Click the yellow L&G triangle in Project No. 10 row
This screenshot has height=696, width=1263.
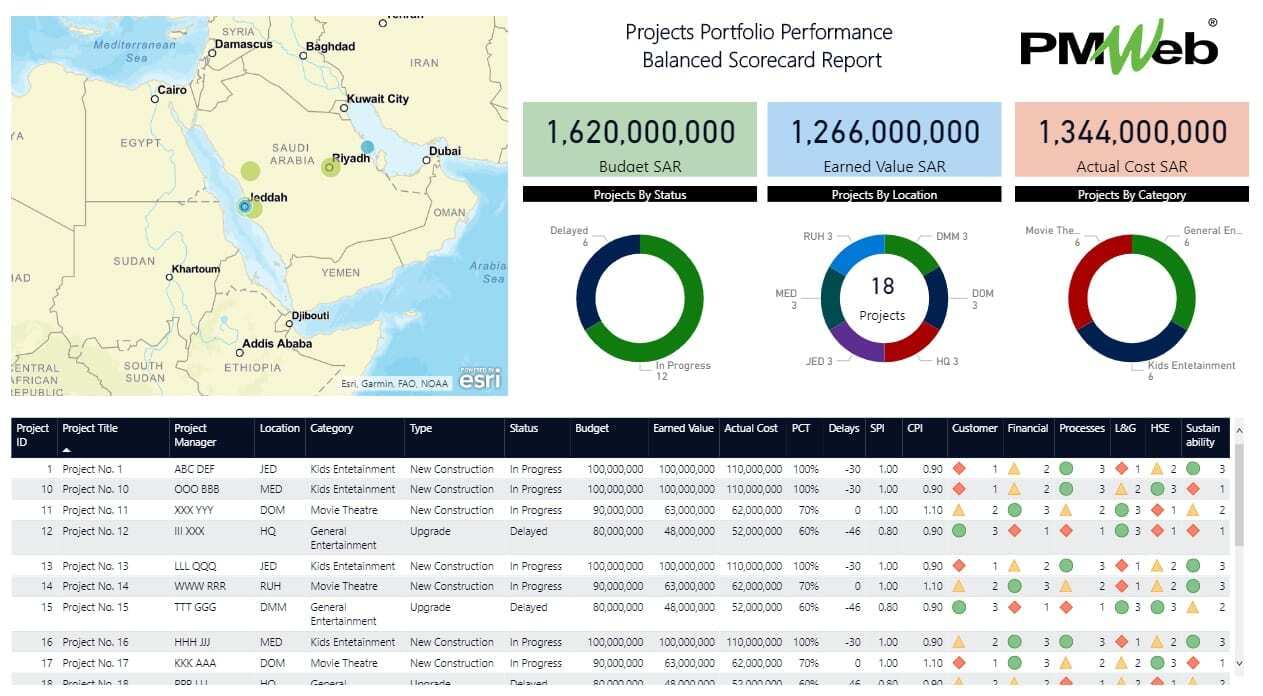(x=1120, y=489)
